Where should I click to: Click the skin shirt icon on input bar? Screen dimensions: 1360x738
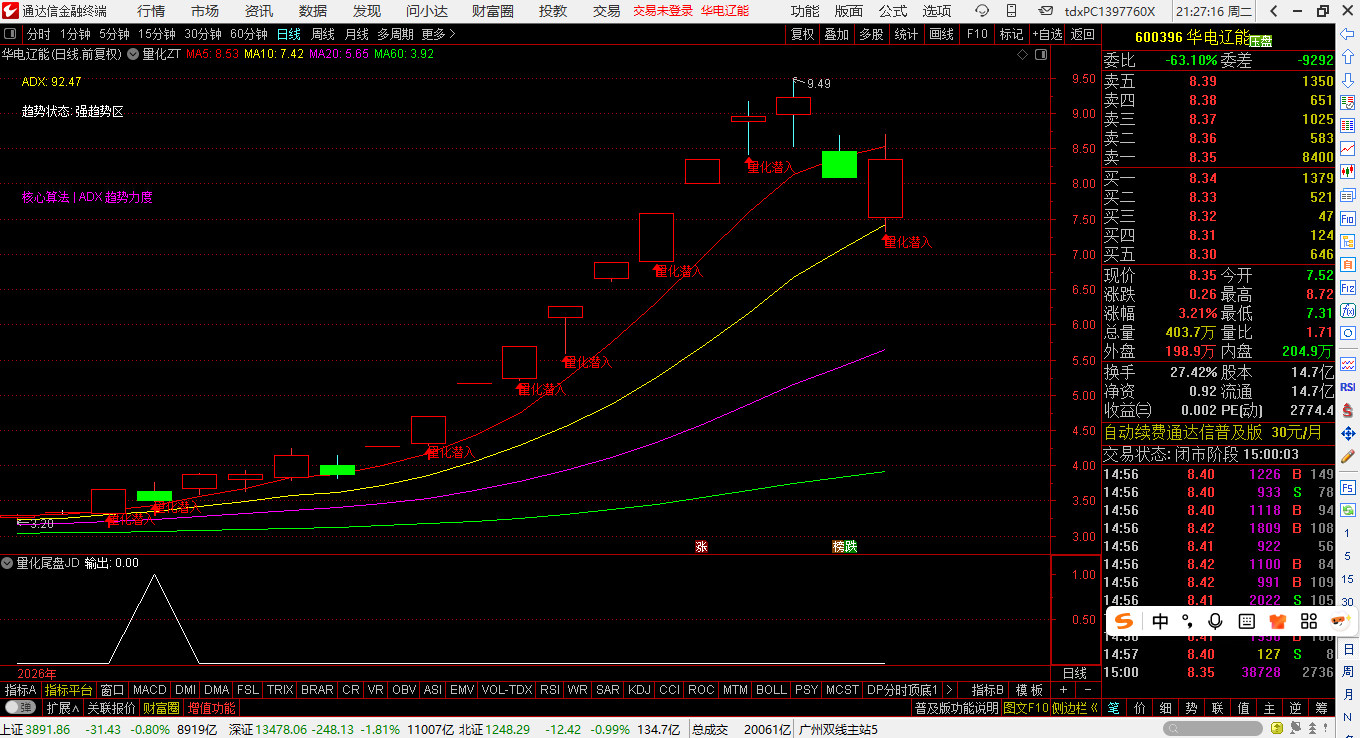coord(1277,621)
